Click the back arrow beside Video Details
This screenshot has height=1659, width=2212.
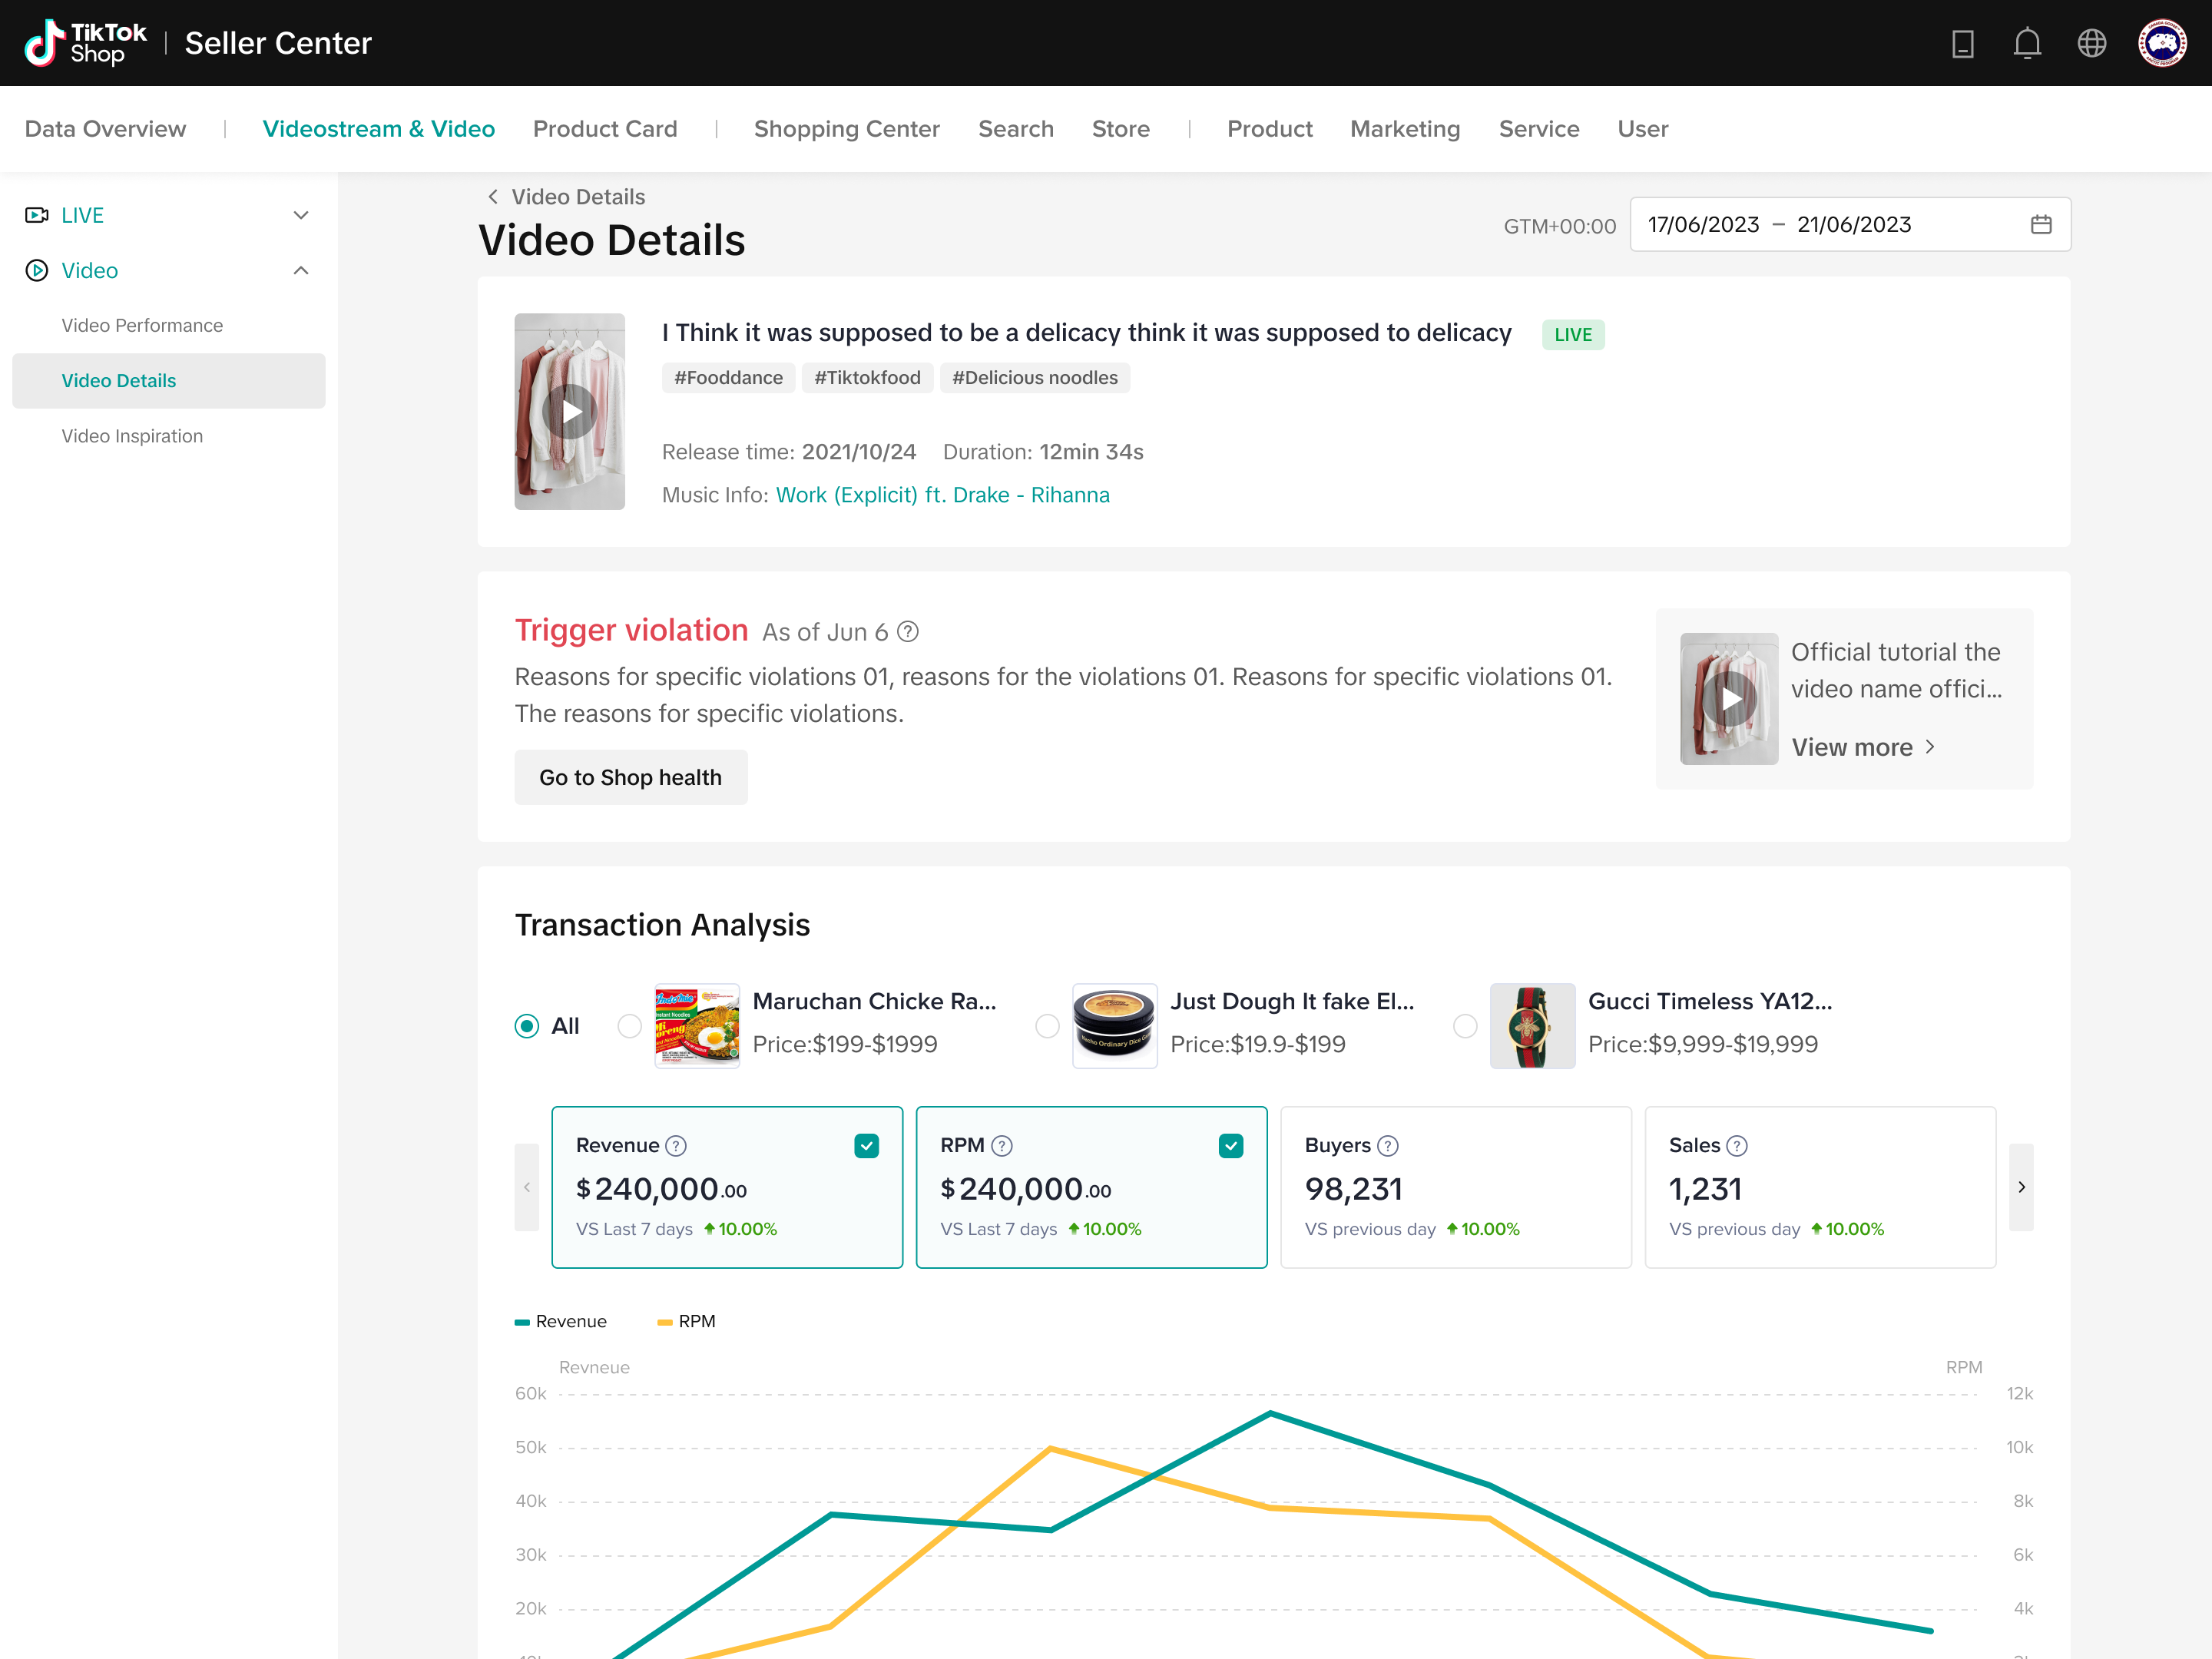(493, 197)
